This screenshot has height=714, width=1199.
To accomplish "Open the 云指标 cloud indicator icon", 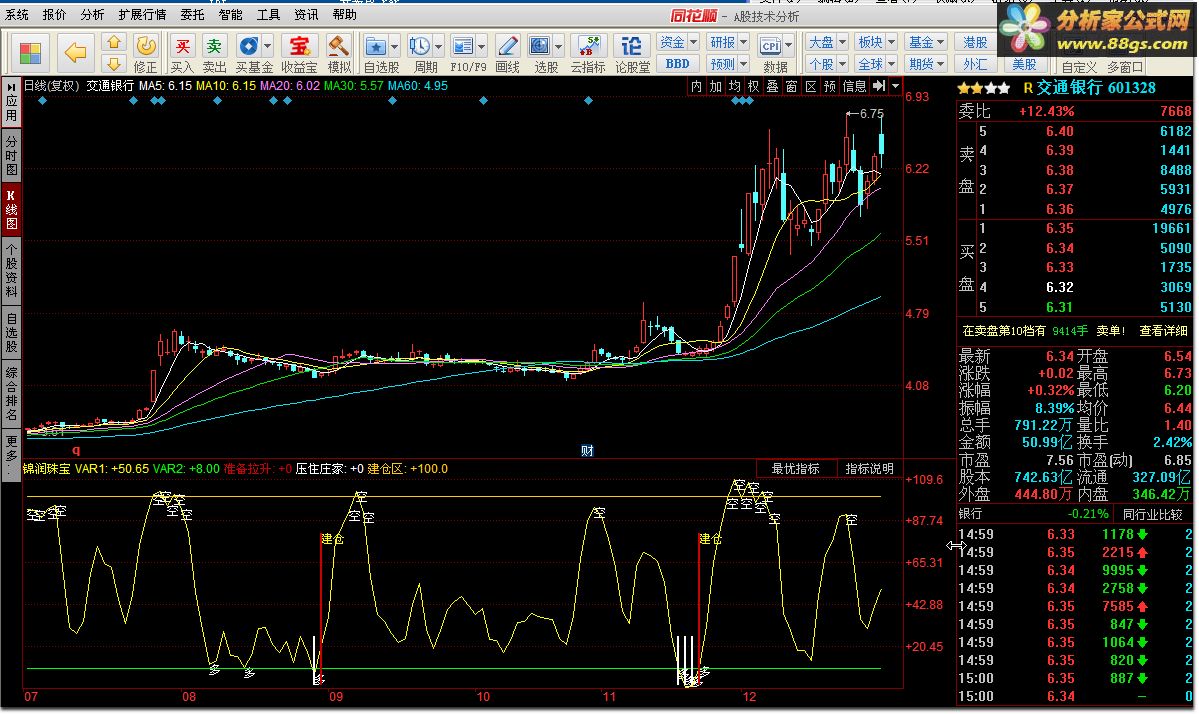I will pyautogui.click(x=588, y=46).
